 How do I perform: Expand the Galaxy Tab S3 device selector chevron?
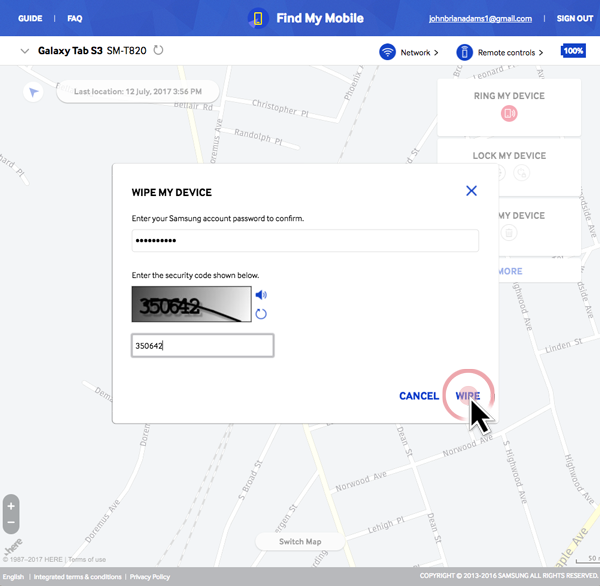(x=24, y=51)
